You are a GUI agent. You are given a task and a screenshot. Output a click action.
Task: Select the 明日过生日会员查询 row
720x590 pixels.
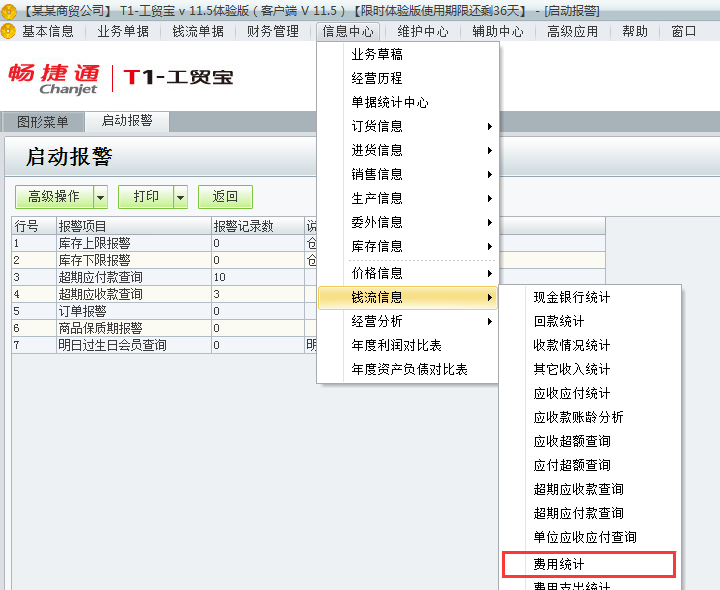click(164, 345)
